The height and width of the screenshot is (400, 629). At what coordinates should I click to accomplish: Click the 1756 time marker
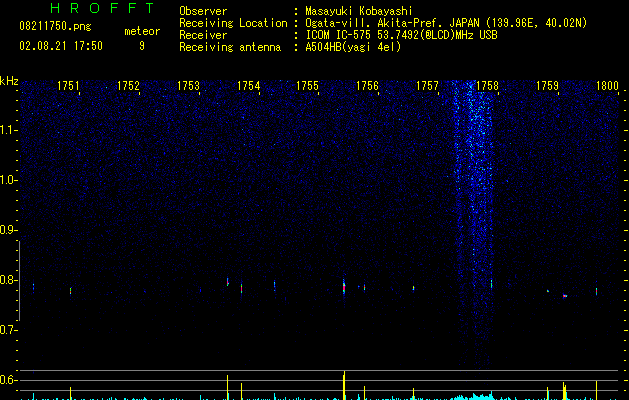[367, 86]
